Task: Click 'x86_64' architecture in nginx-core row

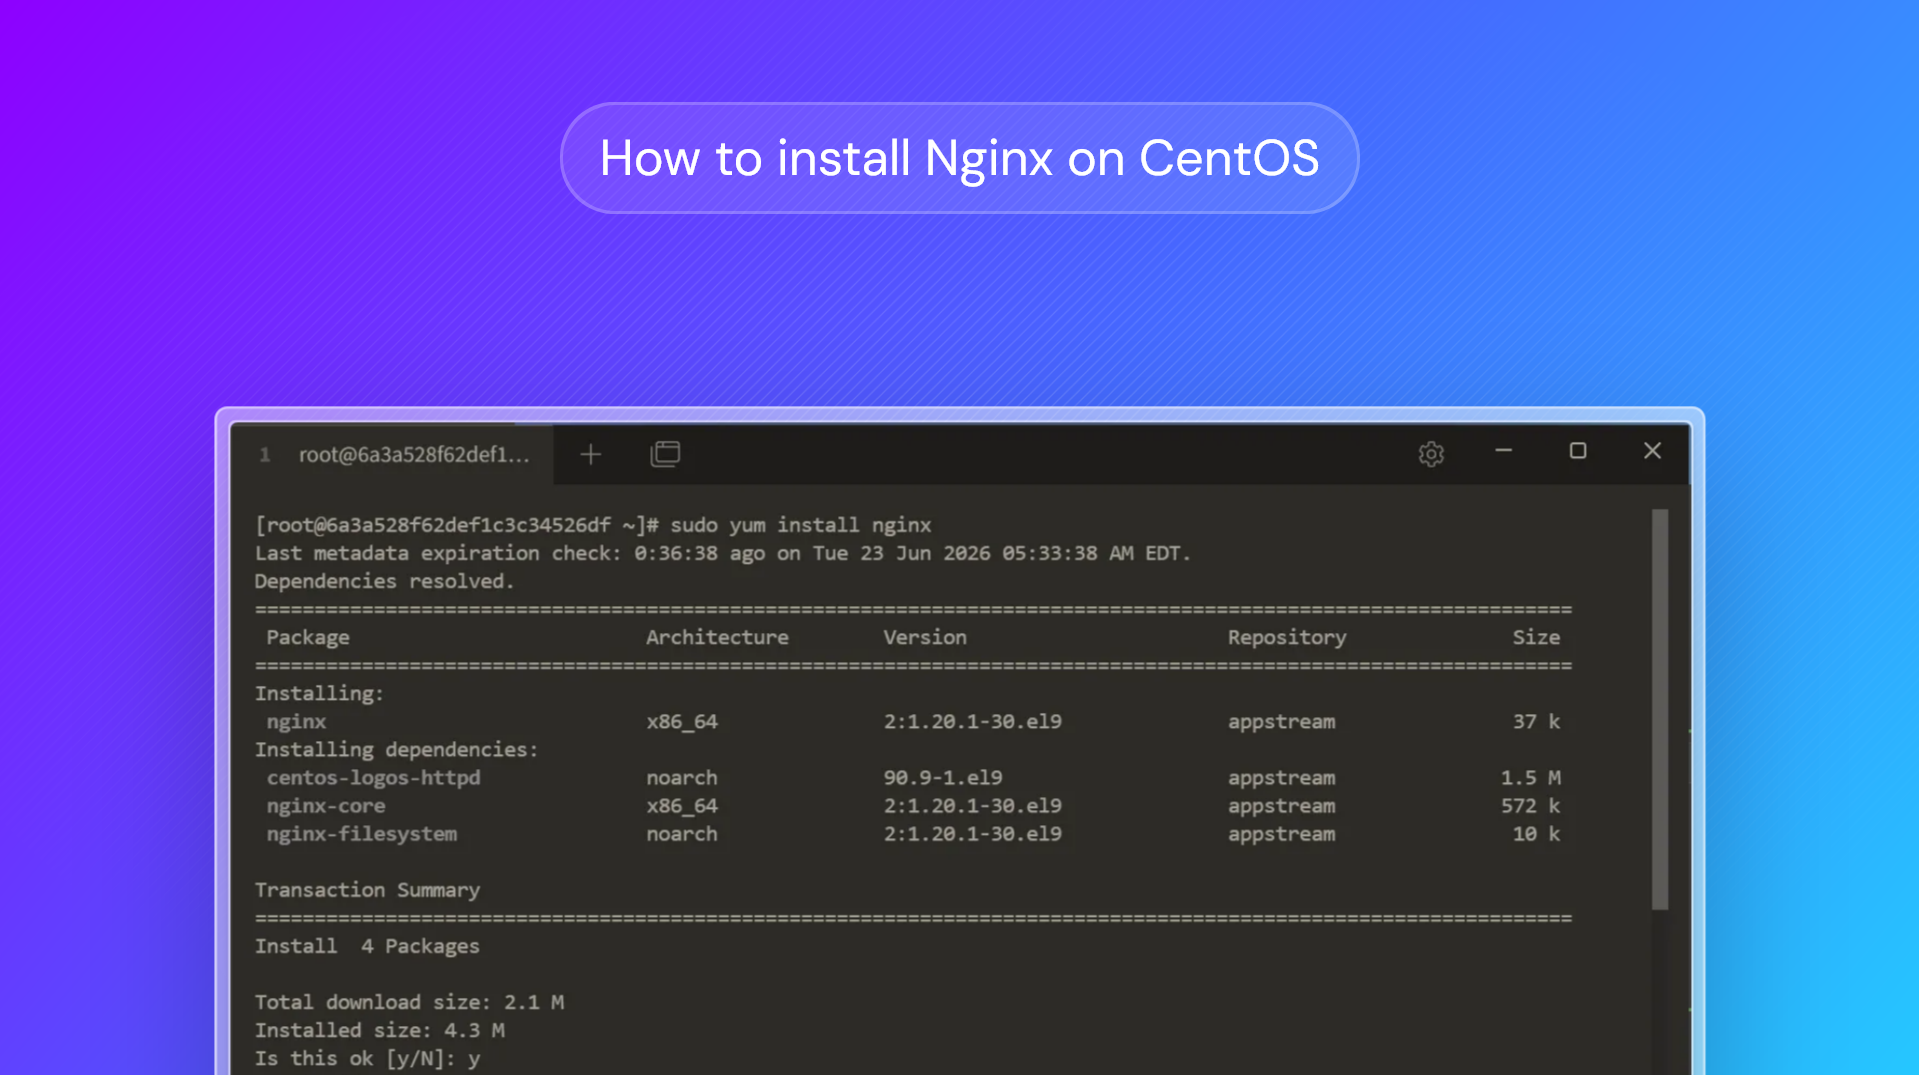Action: [682, 805]
